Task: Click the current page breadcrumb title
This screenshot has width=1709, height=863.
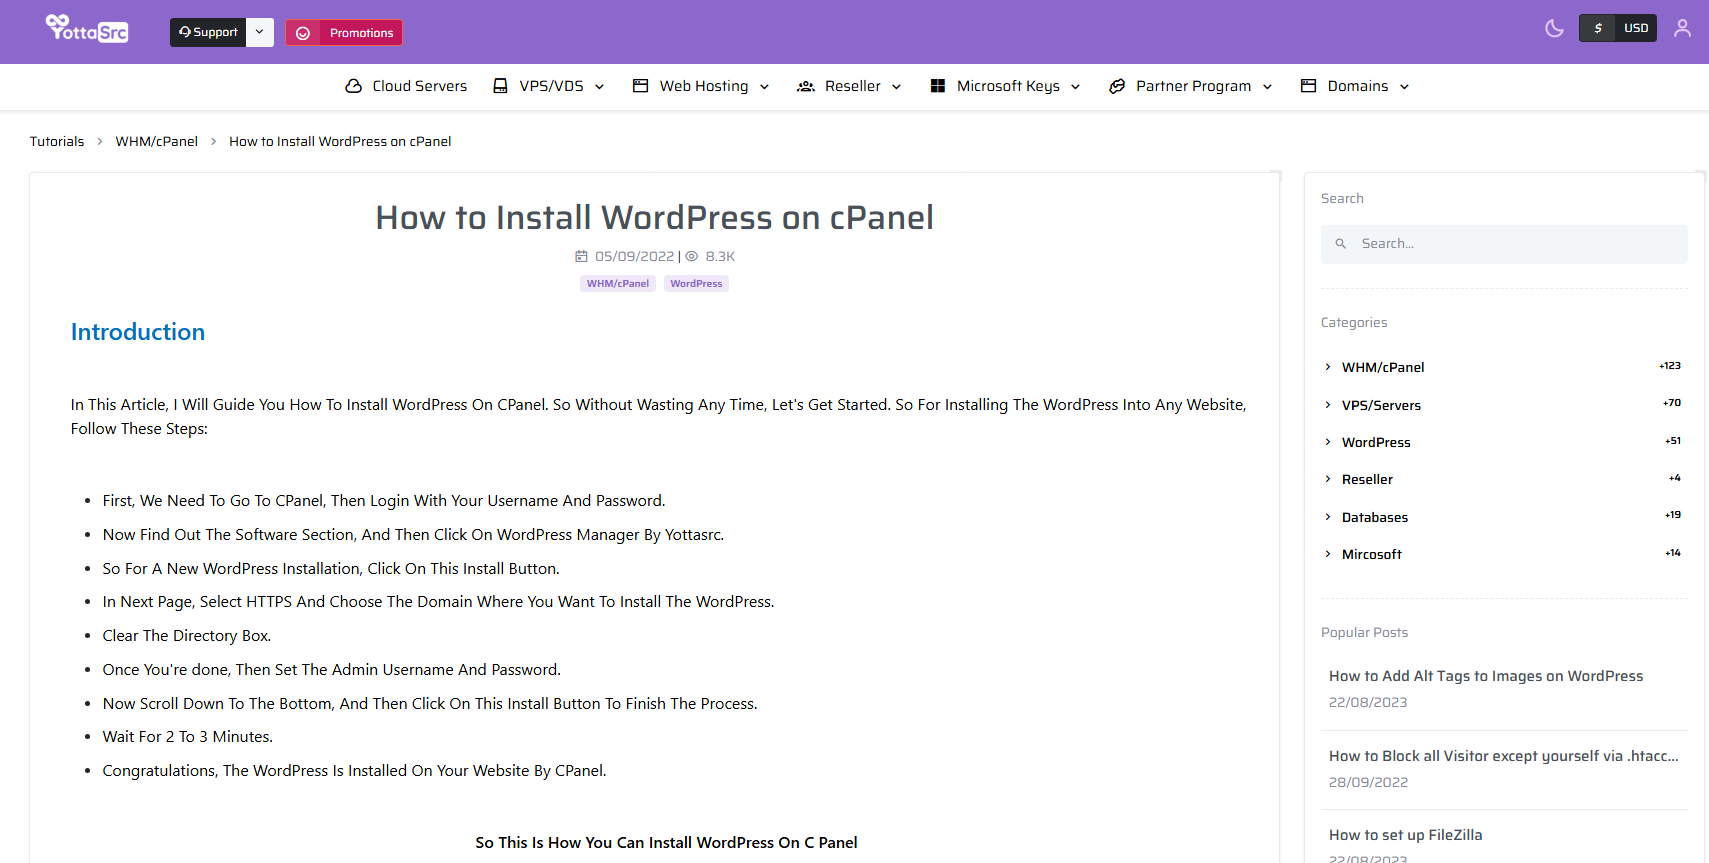Action: (340, 141)
